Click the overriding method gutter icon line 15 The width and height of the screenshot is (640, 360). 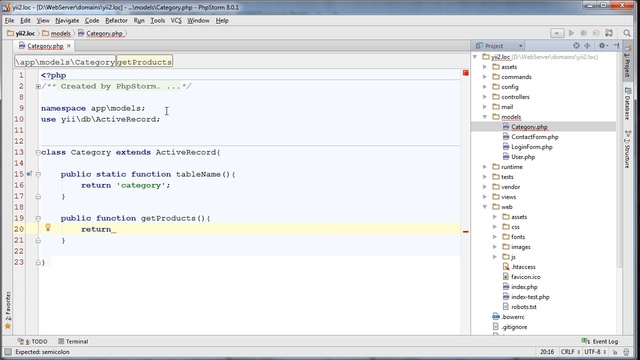[x=29, y=174]
